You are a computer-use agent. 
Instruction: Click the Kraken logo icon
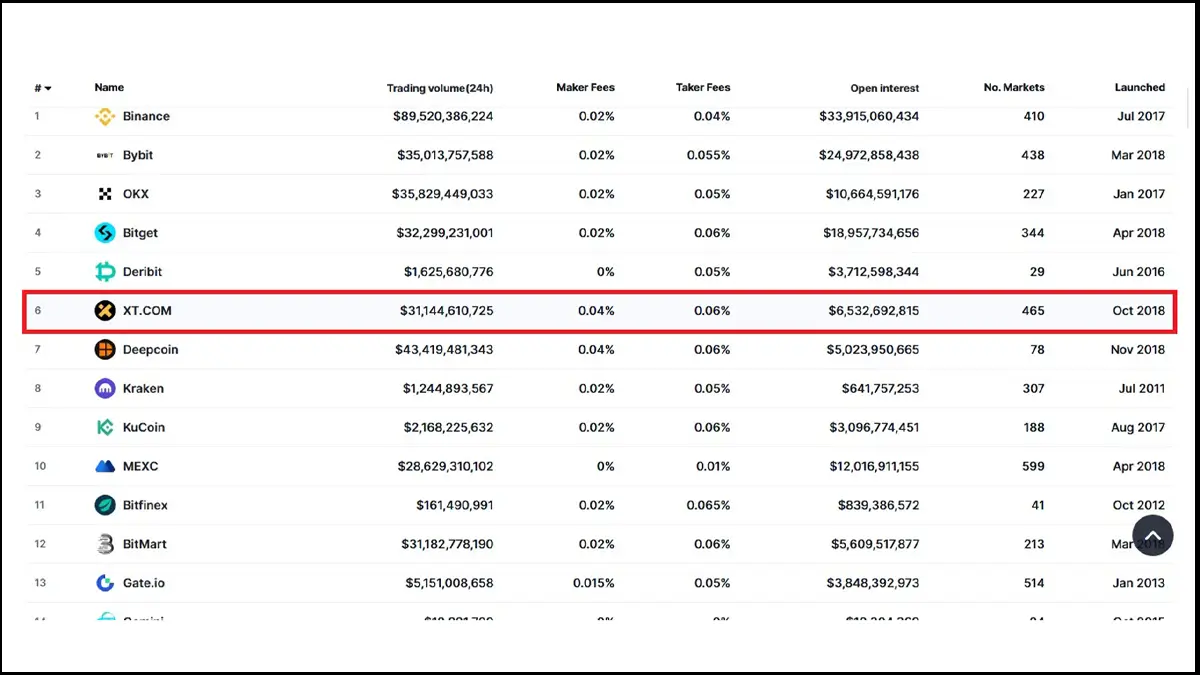105,388
